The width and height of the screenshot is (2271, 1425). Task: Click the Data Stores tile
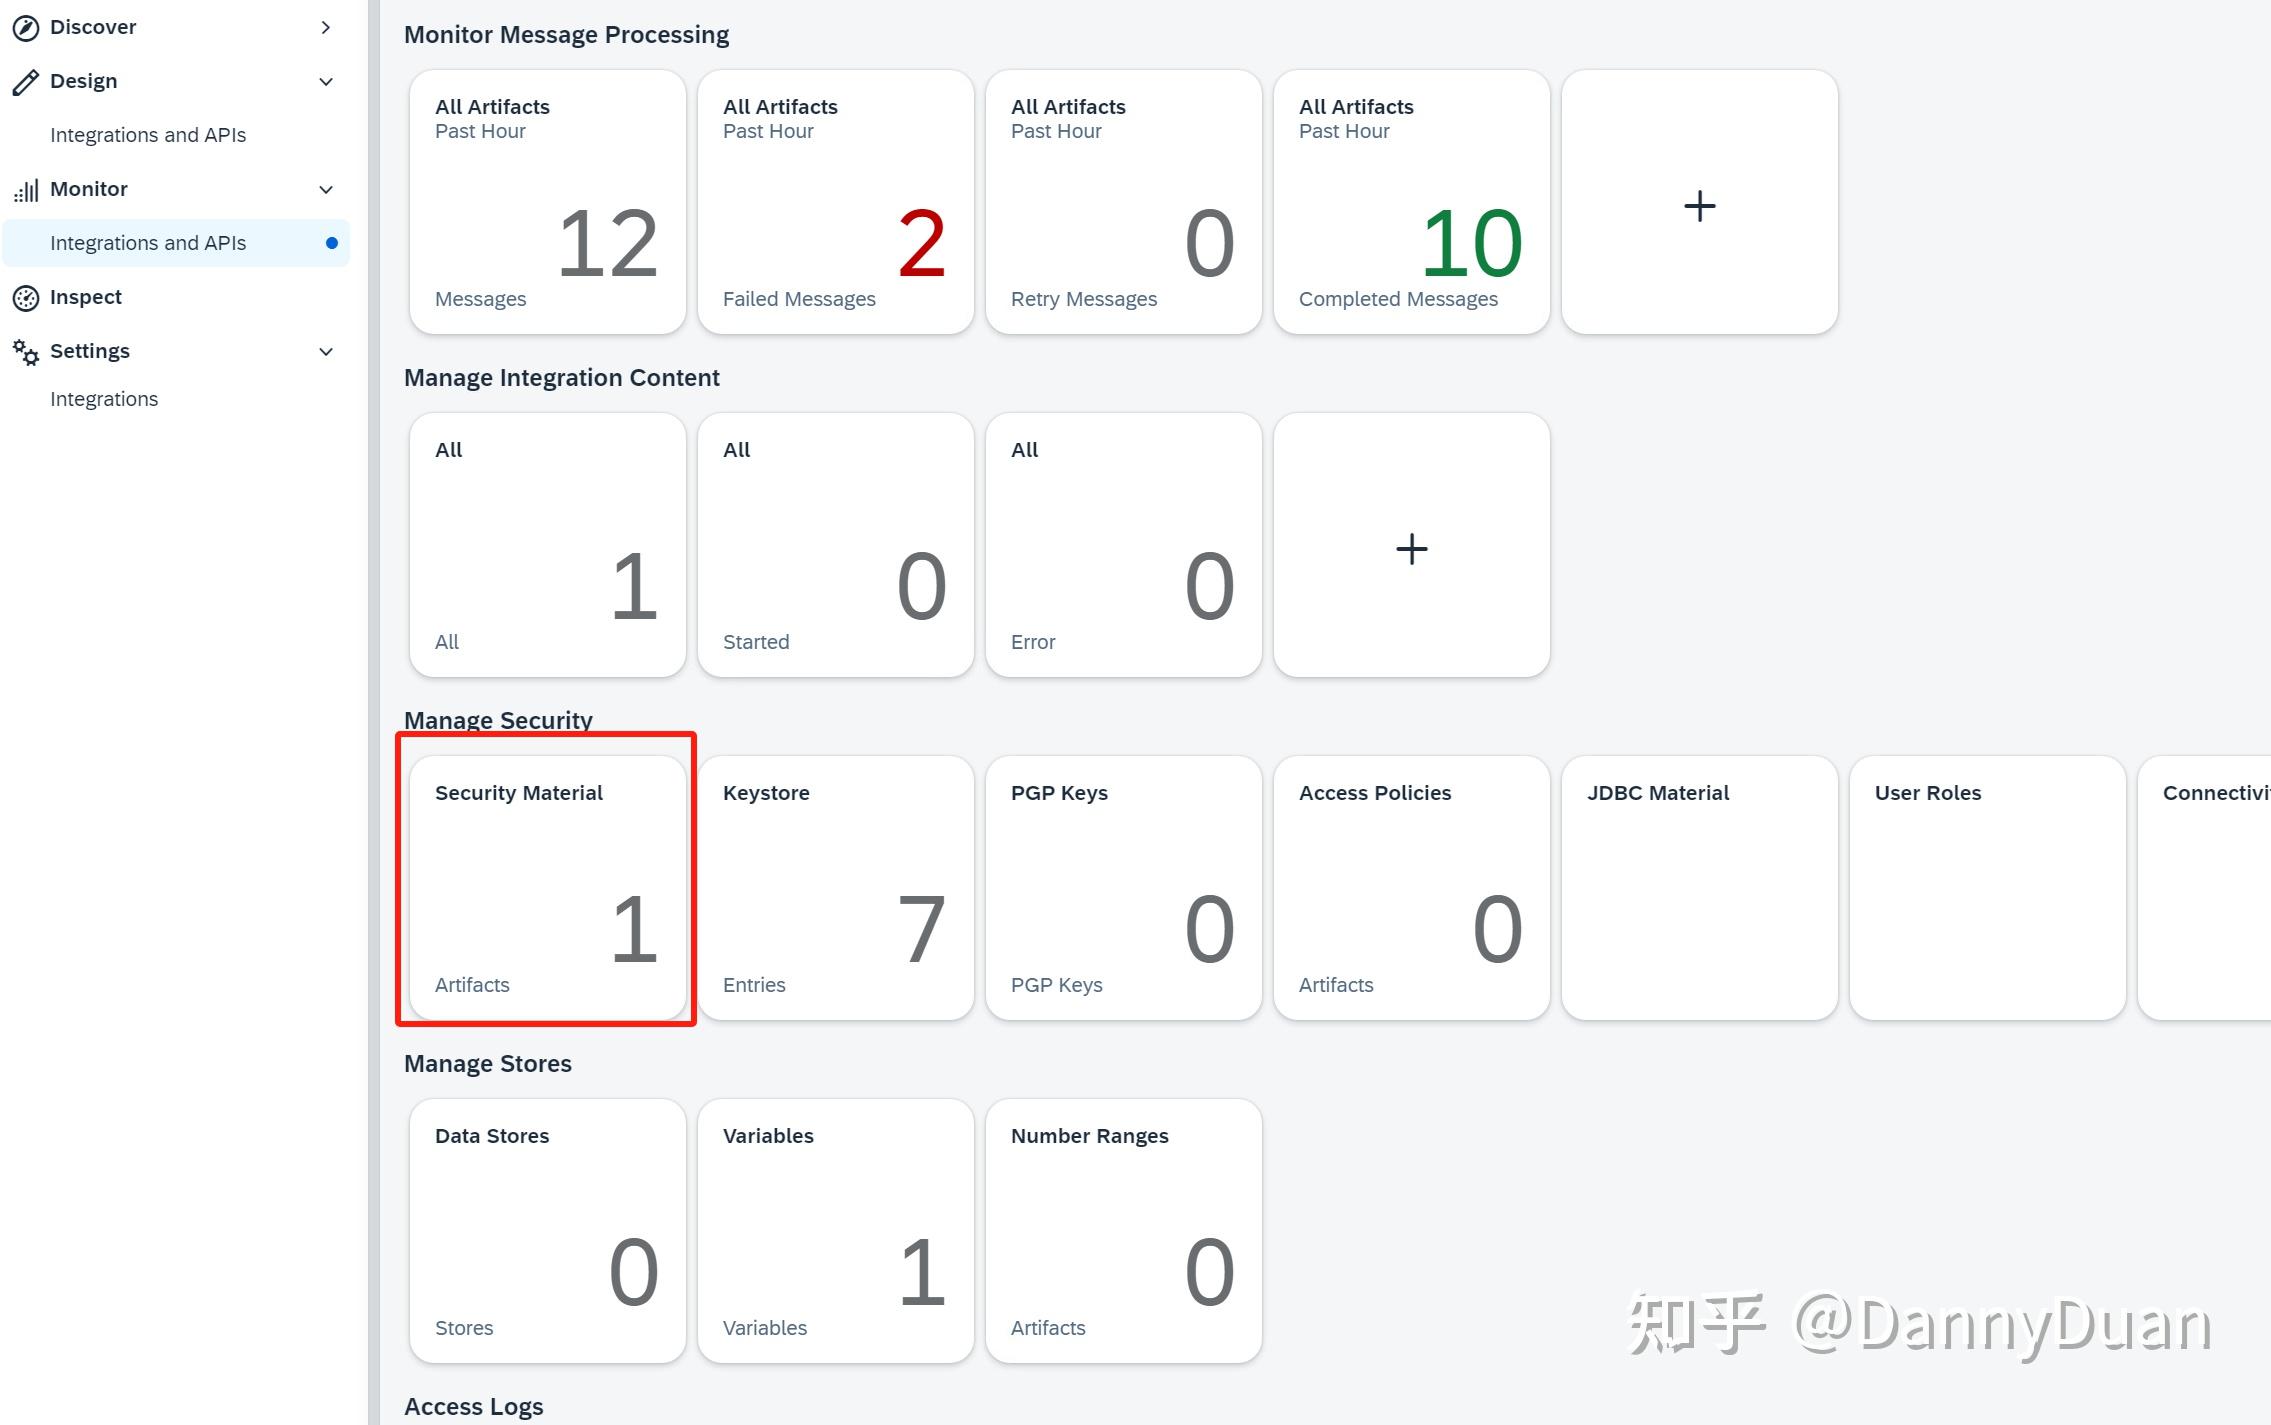tap(547, 1231)
